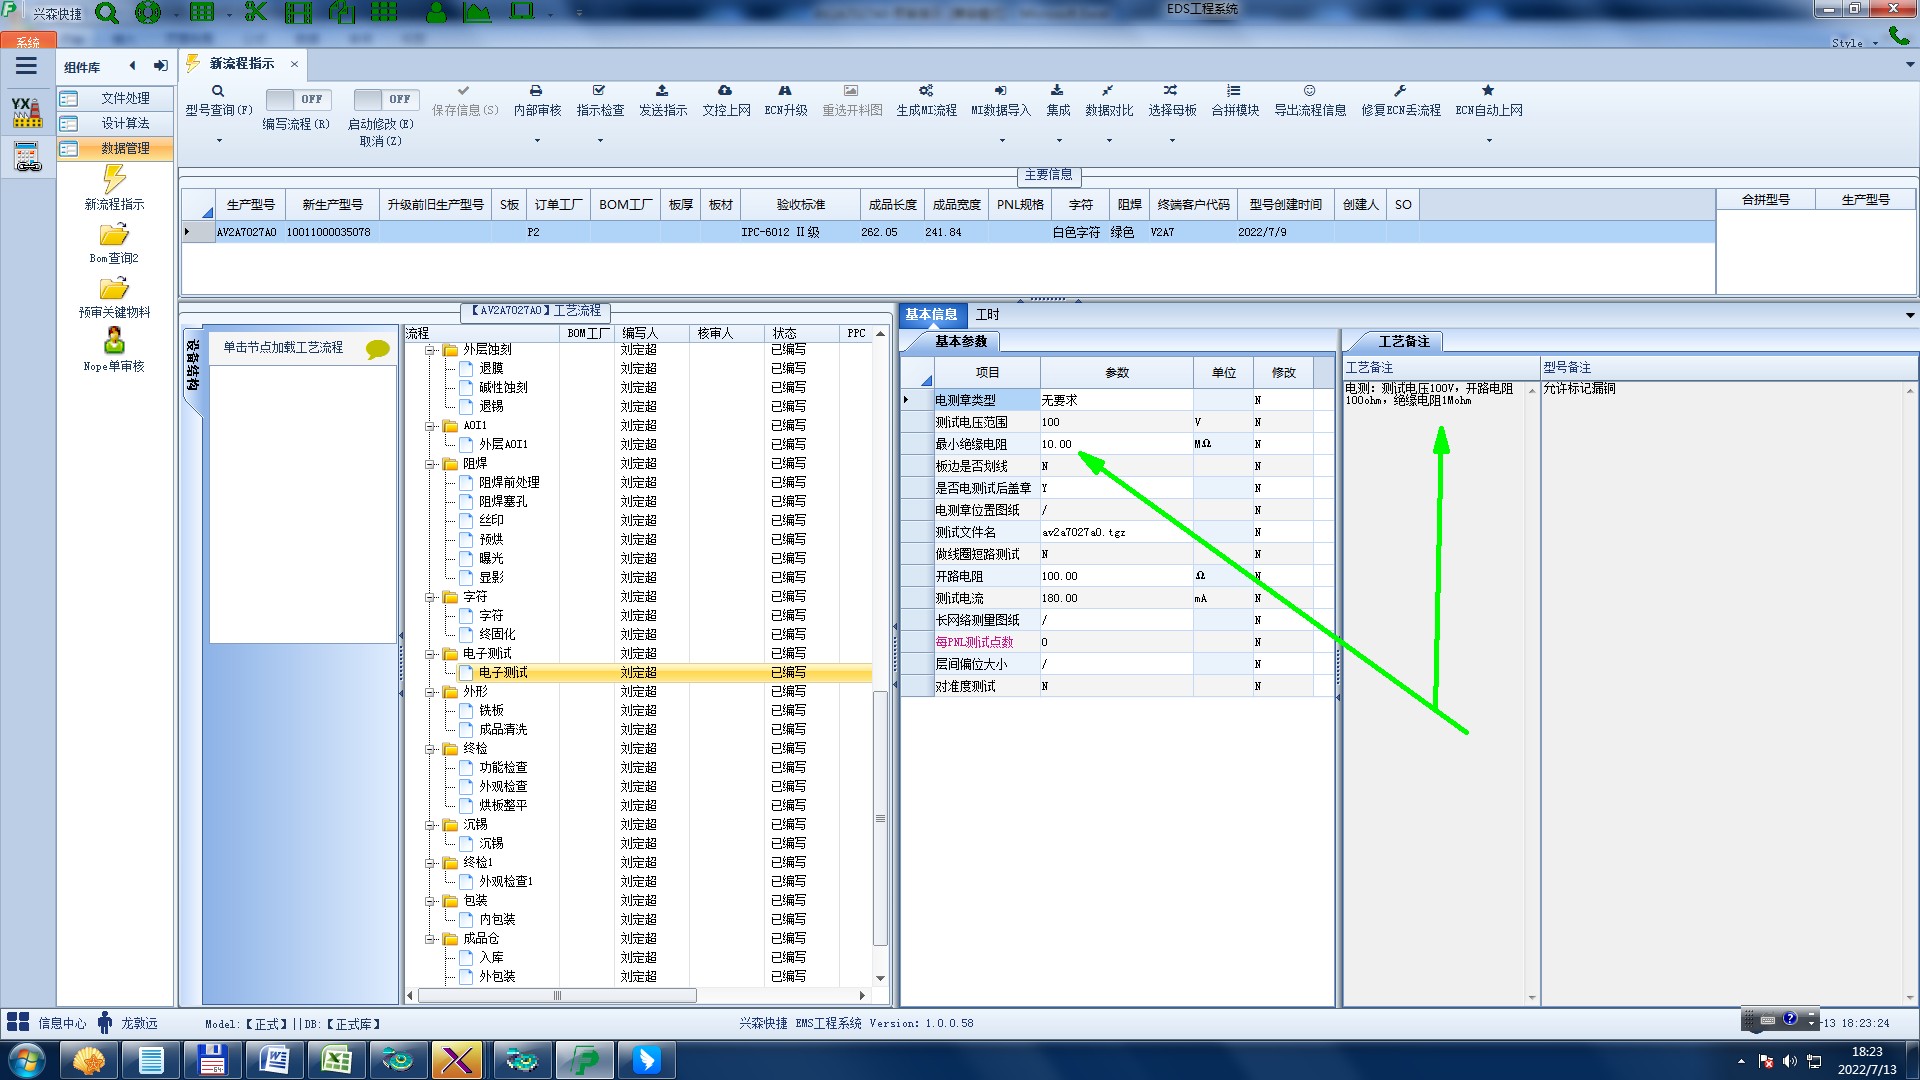Screen dimensions: 1920x1080
Task: Collapse the 阻焊 tree folder
Action: 431,464
